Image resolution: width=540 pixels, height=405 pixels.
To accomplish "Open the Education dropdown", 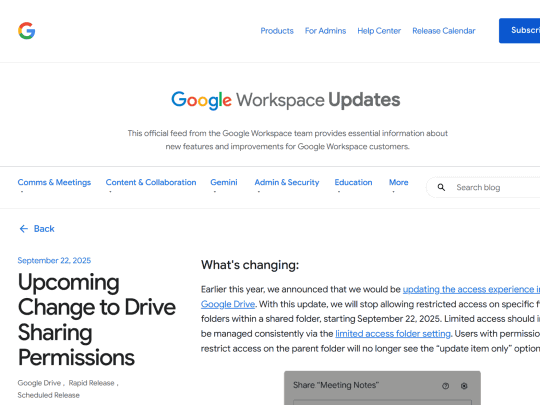I will coord(353,182).
